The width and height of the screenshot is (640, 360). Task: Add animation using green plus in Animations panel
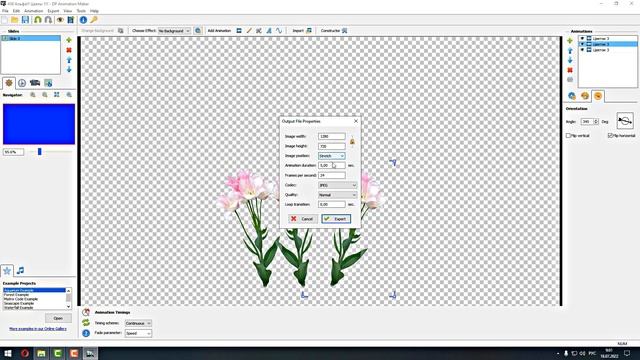coord(570,40)
